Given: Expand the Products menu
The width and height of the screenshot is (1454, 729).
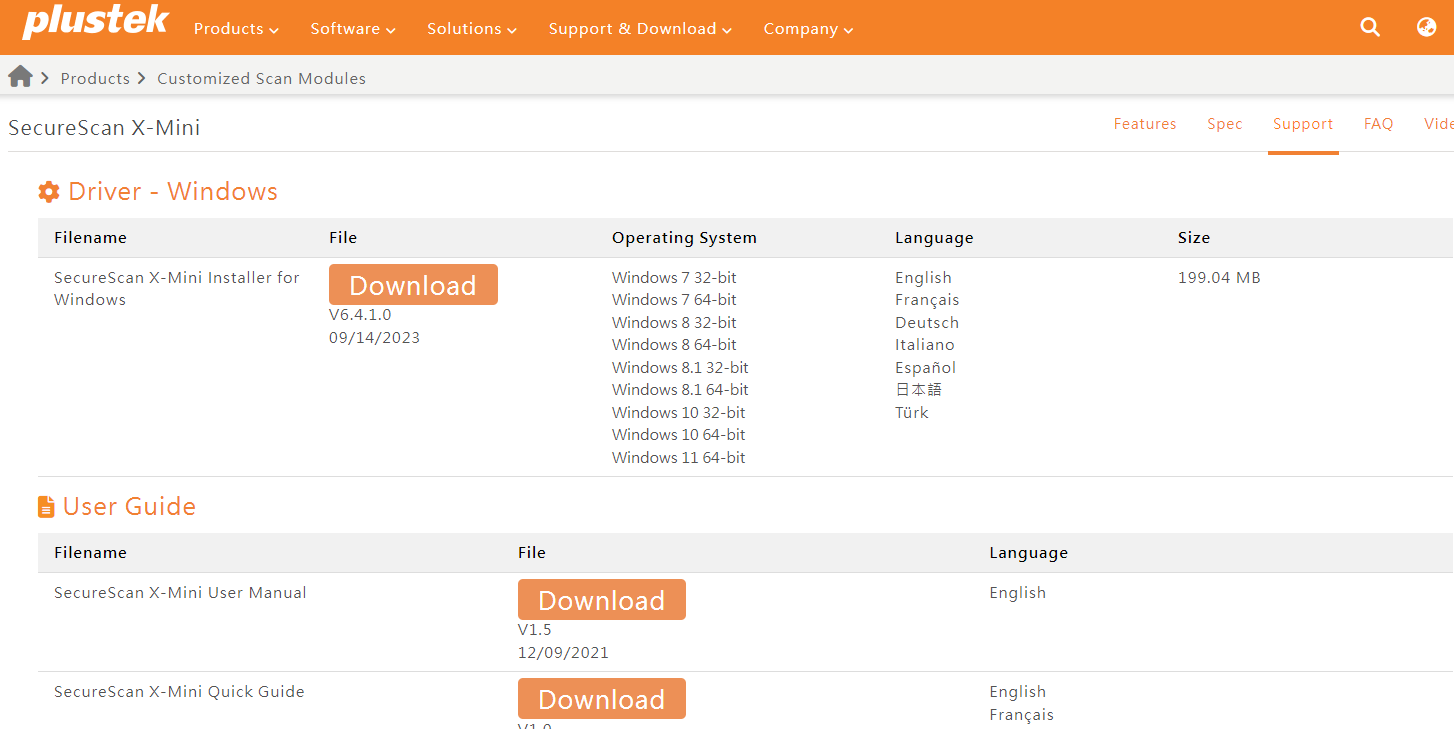Looking at the screenshot, I should point(236,29).
